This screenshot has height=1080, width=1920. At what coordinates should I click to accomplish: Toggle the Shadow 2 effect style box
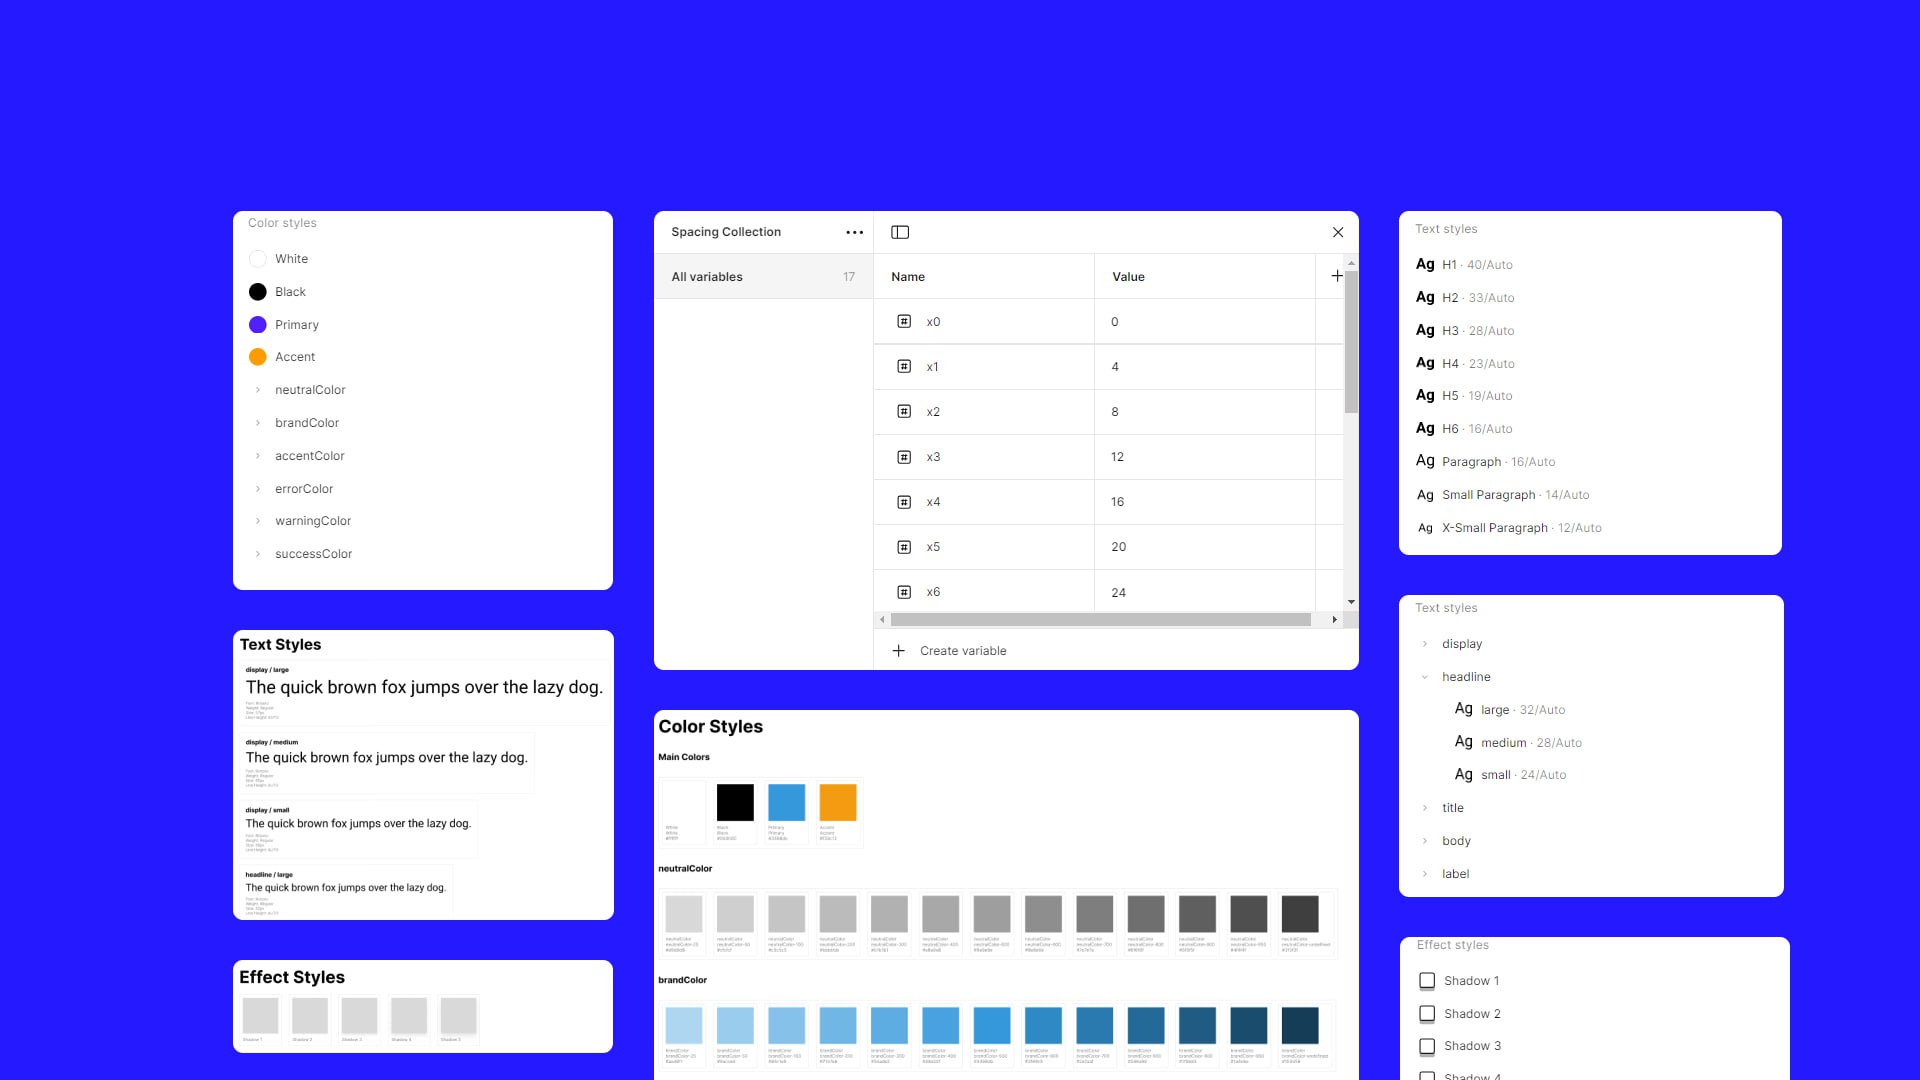pos(1427,1014)
